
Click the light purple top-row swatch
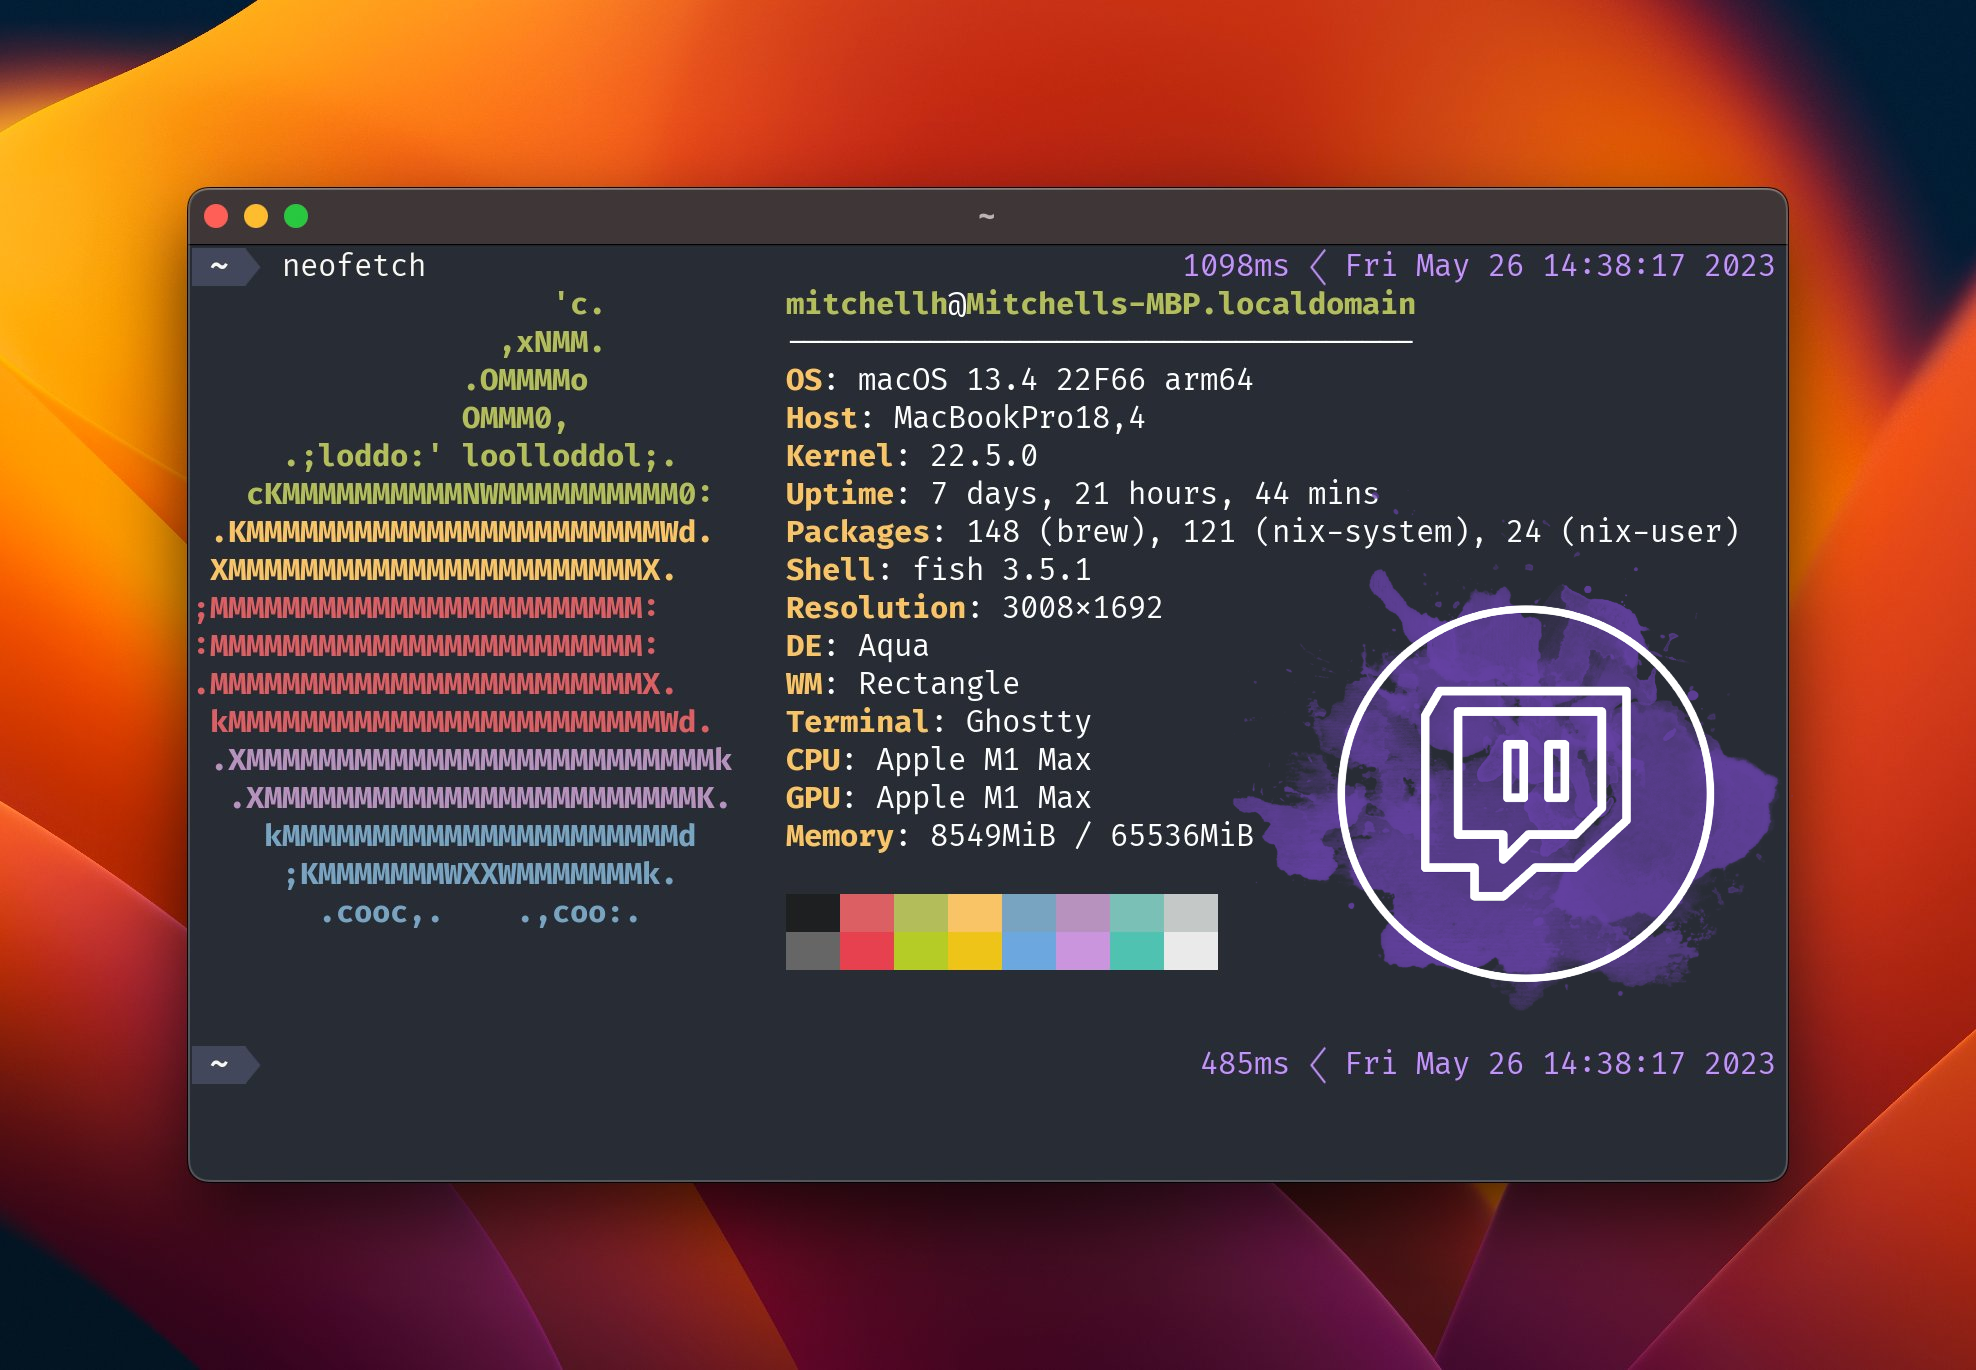point(1082,913)
